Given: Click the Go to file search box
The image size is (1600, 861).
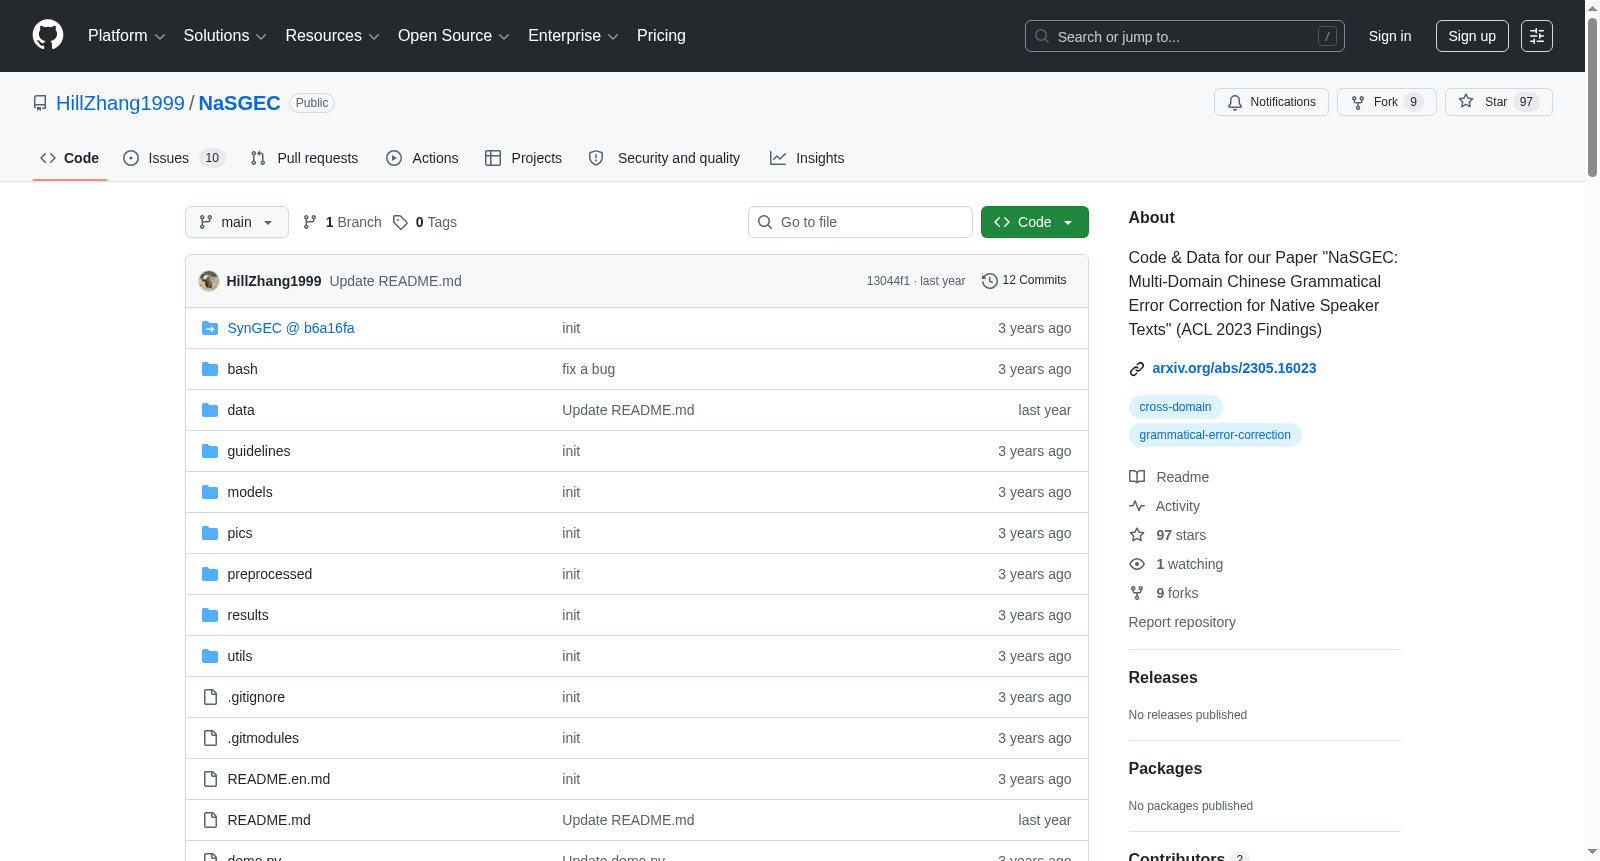Looking at the screenshot, I should 860,222.
